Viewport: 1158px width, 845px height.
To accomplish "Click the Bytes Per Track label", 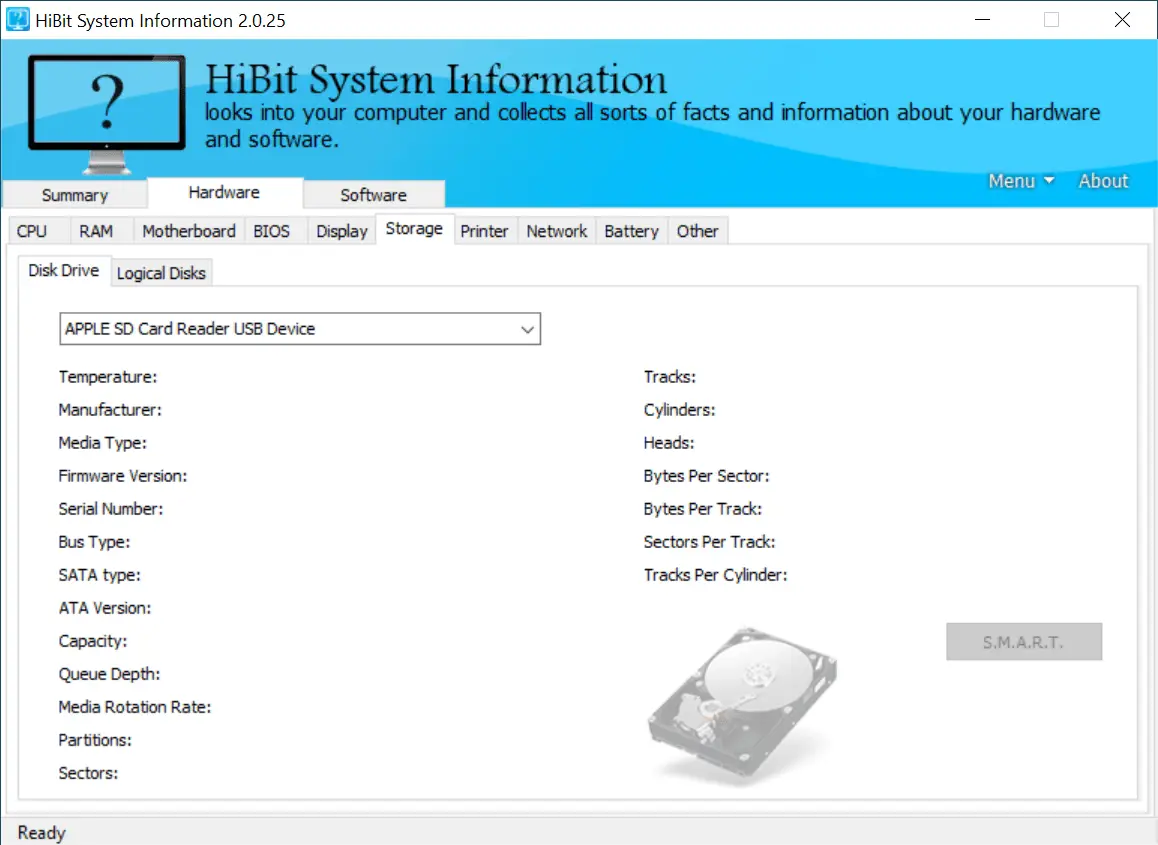I will tap(702, 509).
